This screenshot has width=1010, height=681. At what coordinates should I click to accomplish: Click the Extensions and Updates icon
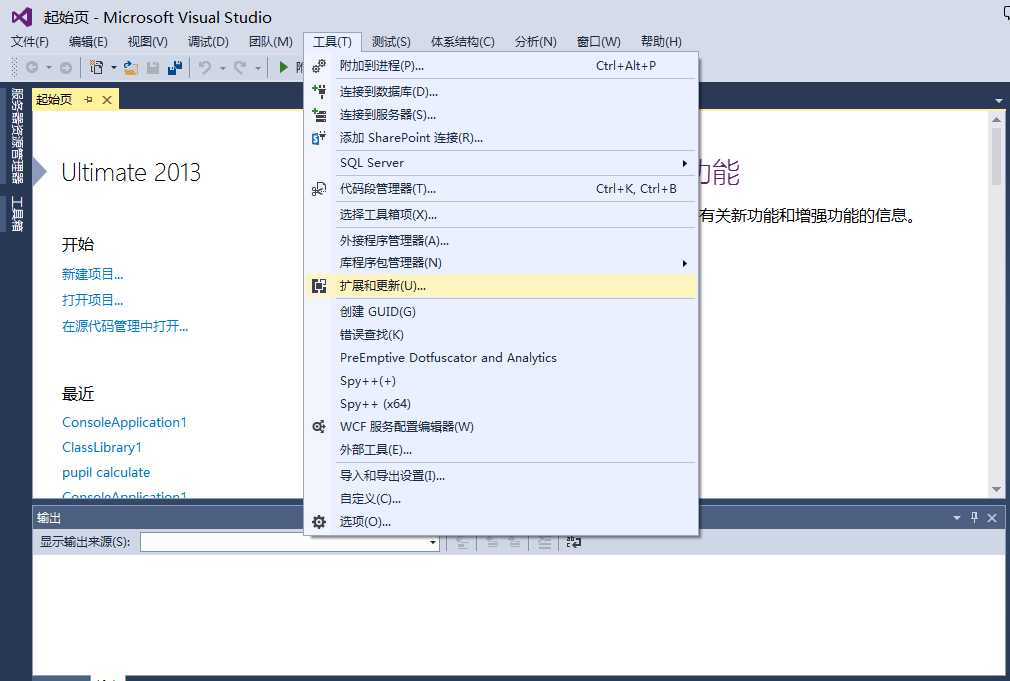[319, 286]
